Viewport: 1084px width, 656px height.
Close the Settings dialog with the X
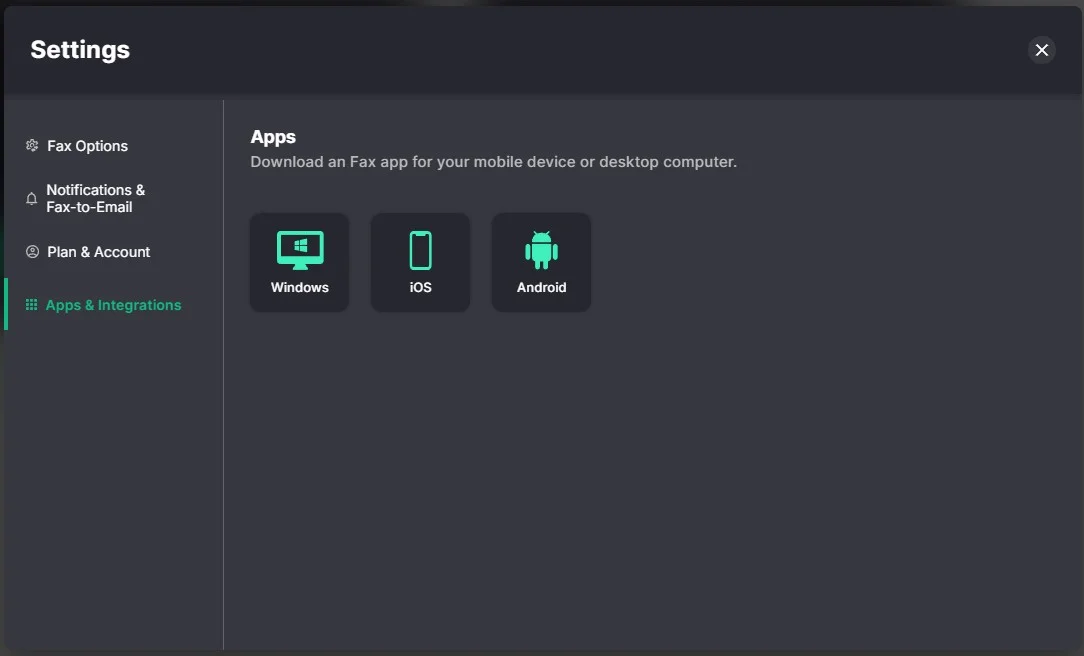point(1042,50)
